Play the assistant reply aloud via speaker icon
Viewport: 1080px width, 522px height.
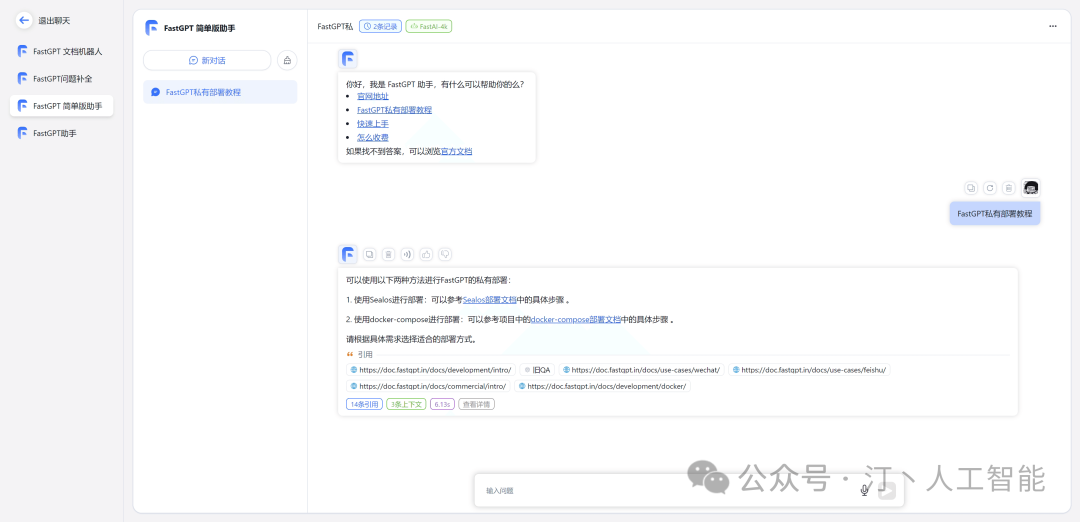point(407,255)
